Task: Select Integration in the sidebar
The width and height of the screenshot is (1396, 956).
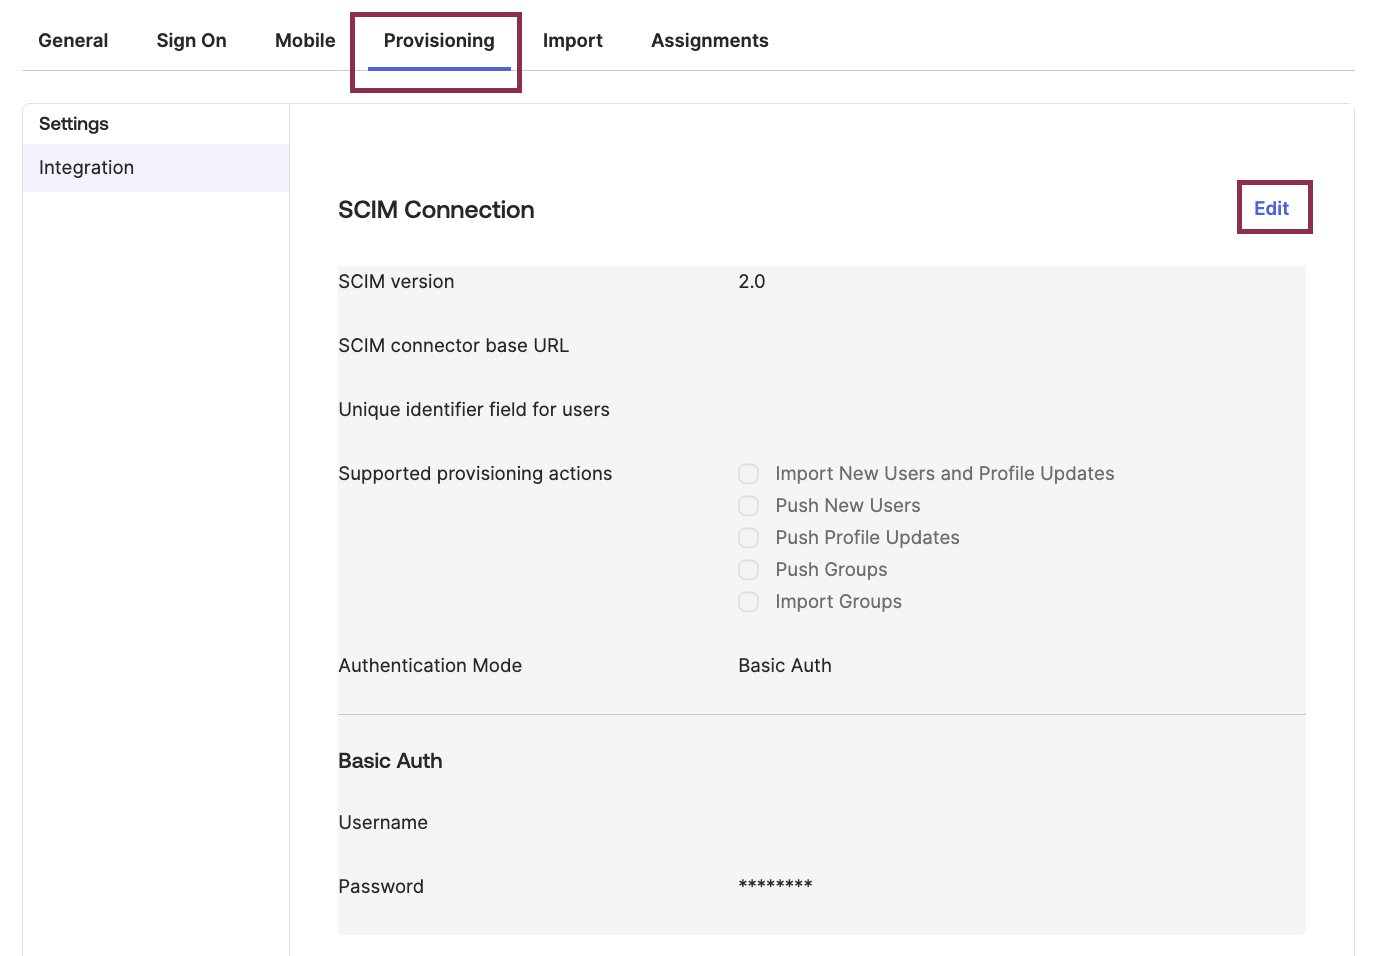Action: coord(86,167)
